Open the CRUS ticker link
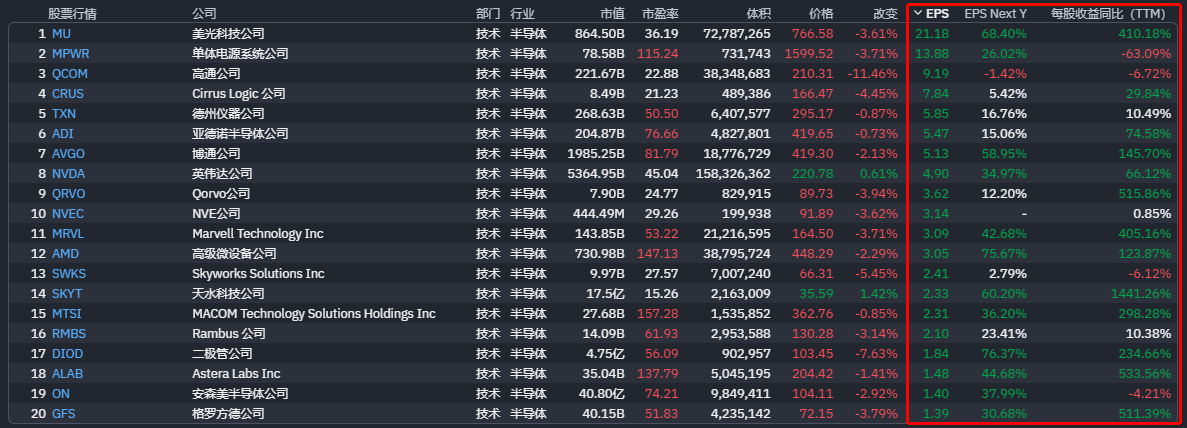The height and width of the screenshot is (428, 1187). (x=68, y=94)
